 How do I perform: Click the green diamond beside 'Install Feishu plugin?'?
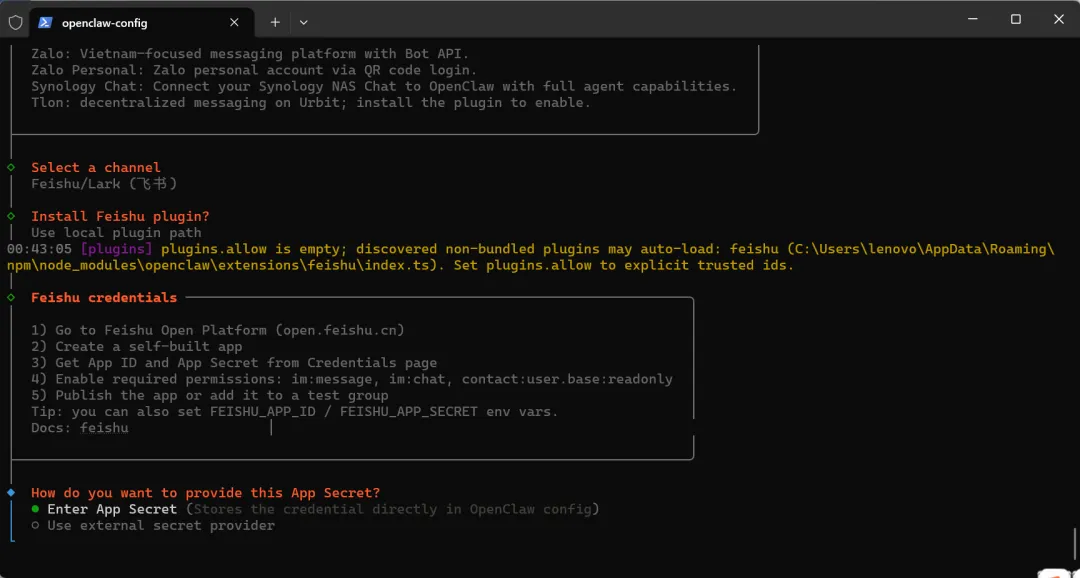11,216
